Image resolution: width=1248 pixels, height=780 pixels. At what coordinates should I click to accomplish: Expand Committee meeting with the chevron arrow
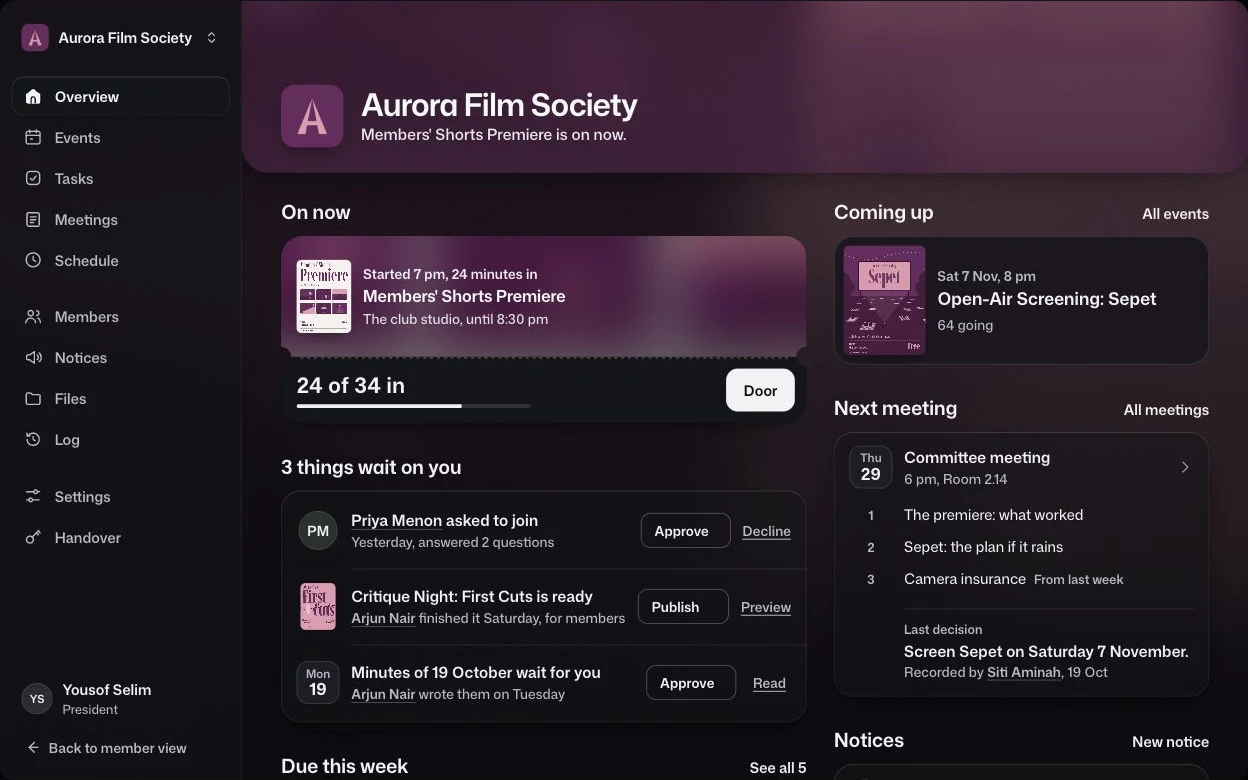[x=1185, y=467]
